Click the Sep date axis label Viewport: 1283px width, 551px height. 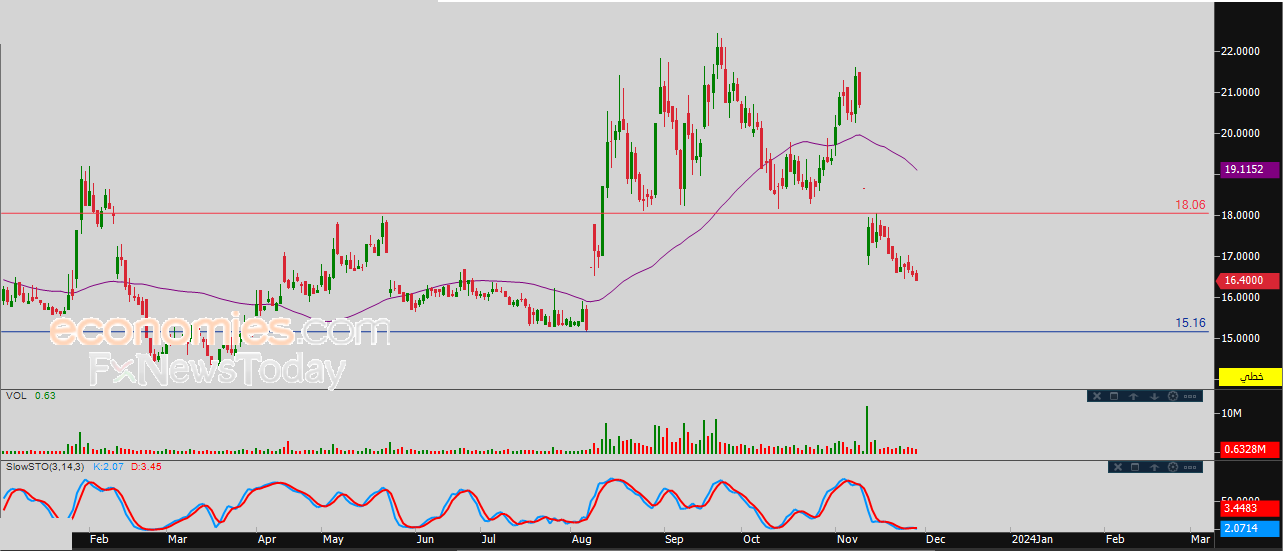pos(673,539)
